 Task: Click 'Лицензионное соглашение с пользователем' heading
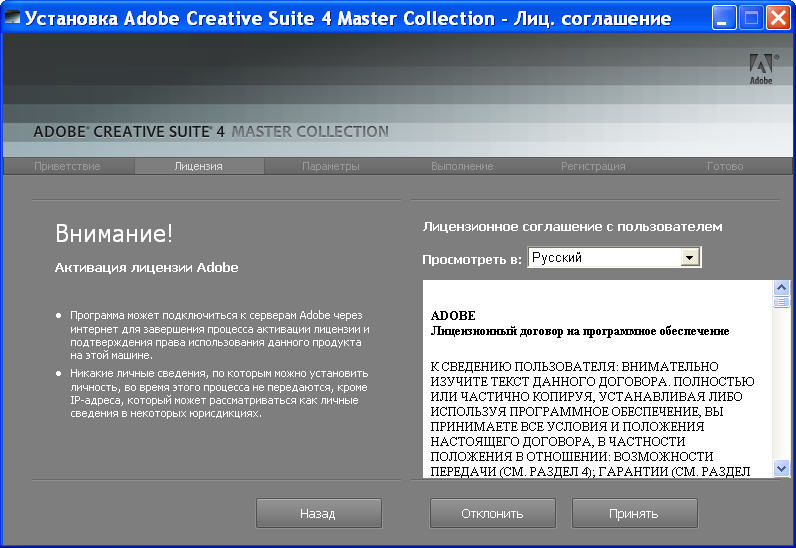[572, 227]
